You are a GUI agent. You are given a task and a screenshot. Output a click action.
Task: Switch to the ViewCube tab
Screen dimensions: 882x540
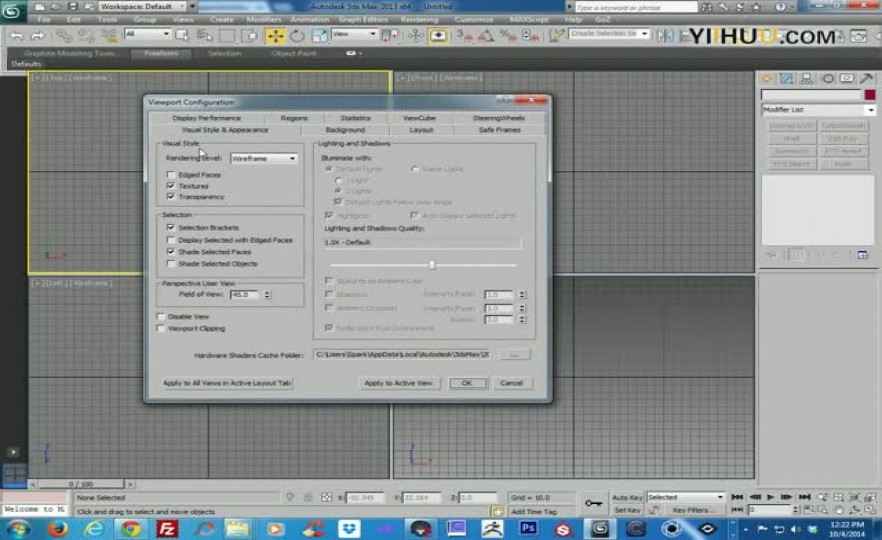click(420, 118)
